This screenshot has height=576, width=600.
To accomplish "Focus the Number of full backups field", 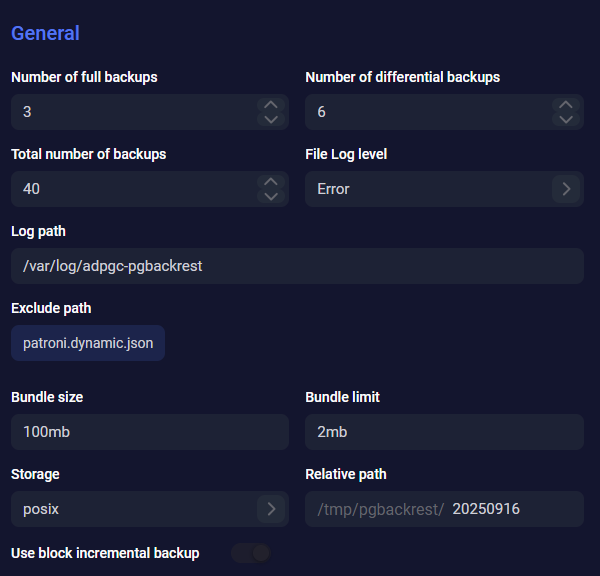I will click(x=130, y=112).
